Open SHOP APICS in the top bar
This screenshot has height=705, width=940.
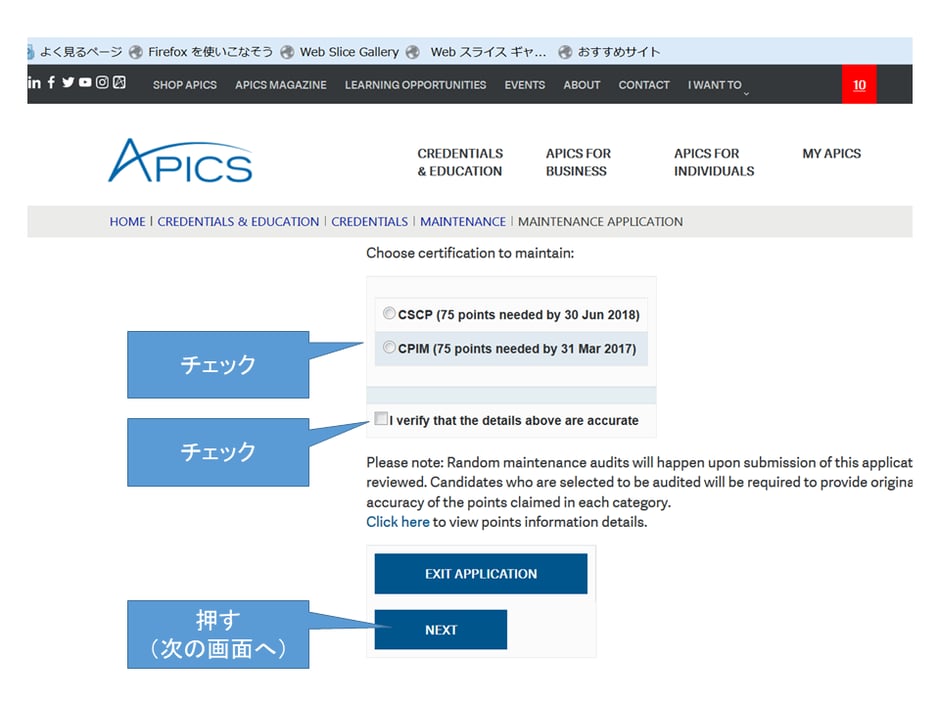185,85
